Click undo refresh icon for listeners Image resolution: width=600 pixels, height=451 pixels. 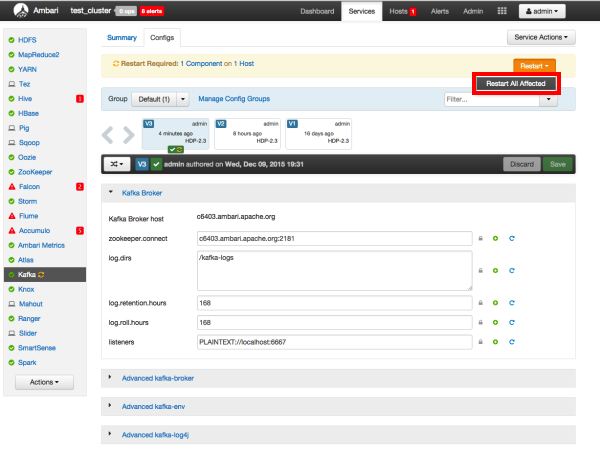point(512,342)
